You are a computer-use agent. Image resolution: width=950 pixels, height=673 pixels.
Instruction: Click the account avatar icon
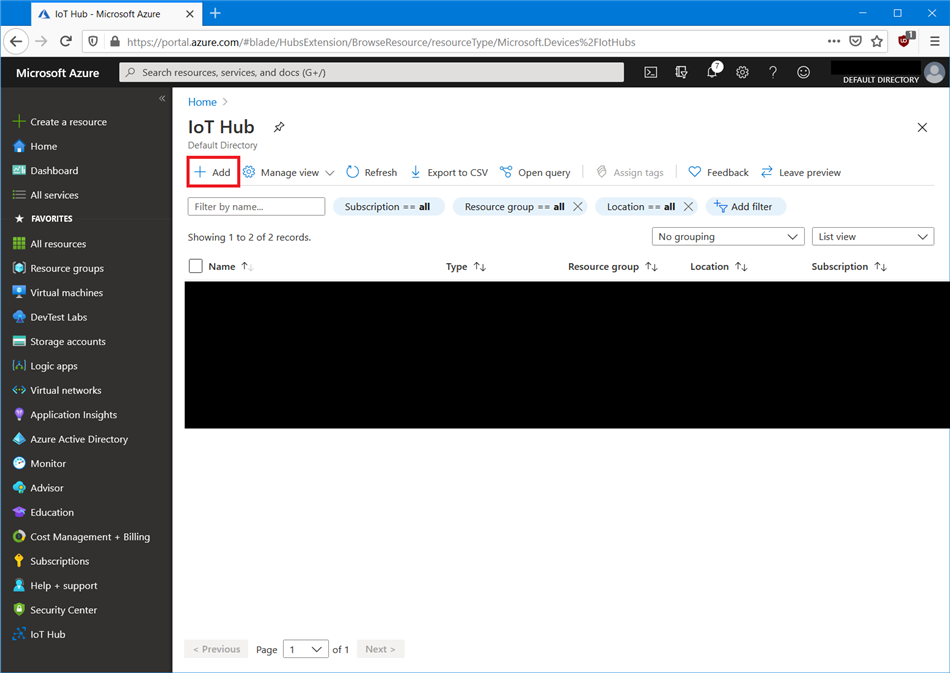[x=934, y=73]
